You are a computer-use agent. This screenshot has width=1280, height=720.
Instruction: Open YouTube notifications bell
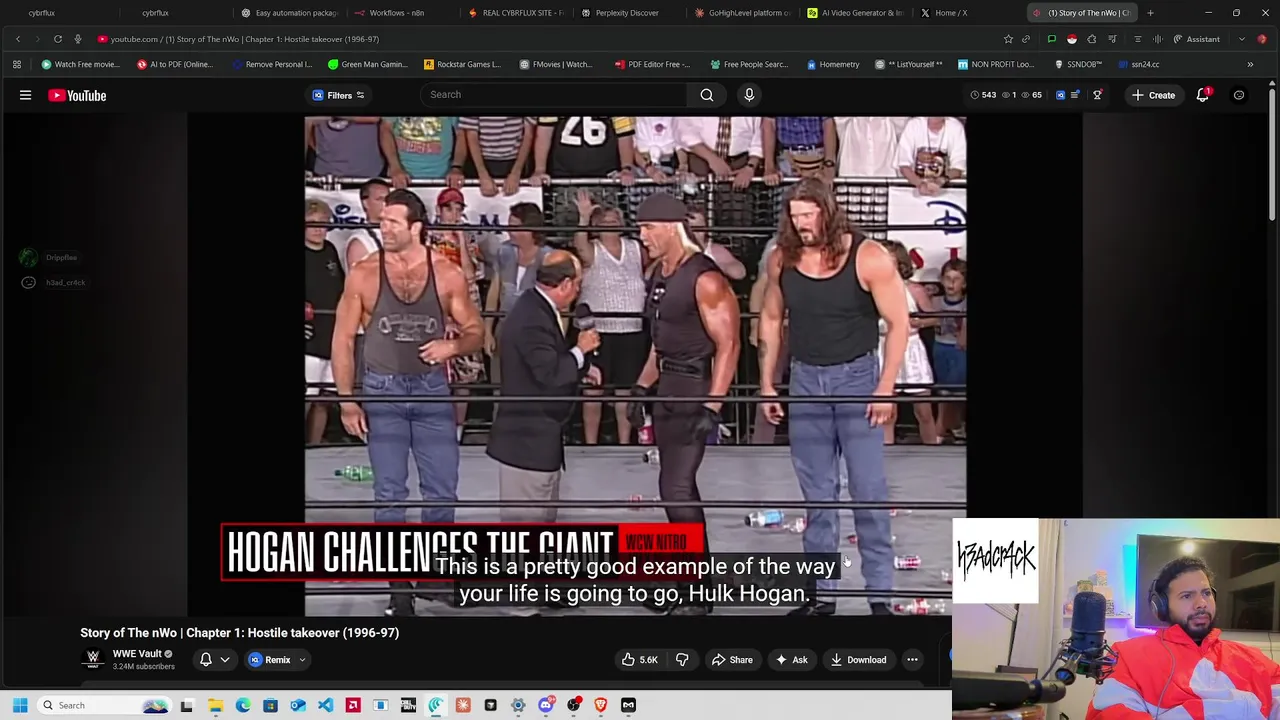coord(1203,95)
